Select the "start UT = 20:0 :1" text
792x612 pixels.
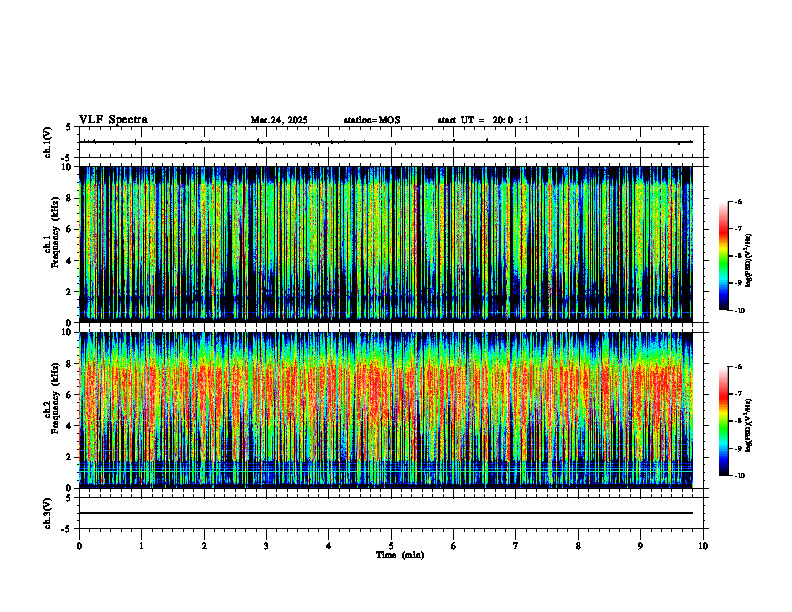tap(483, 120)
